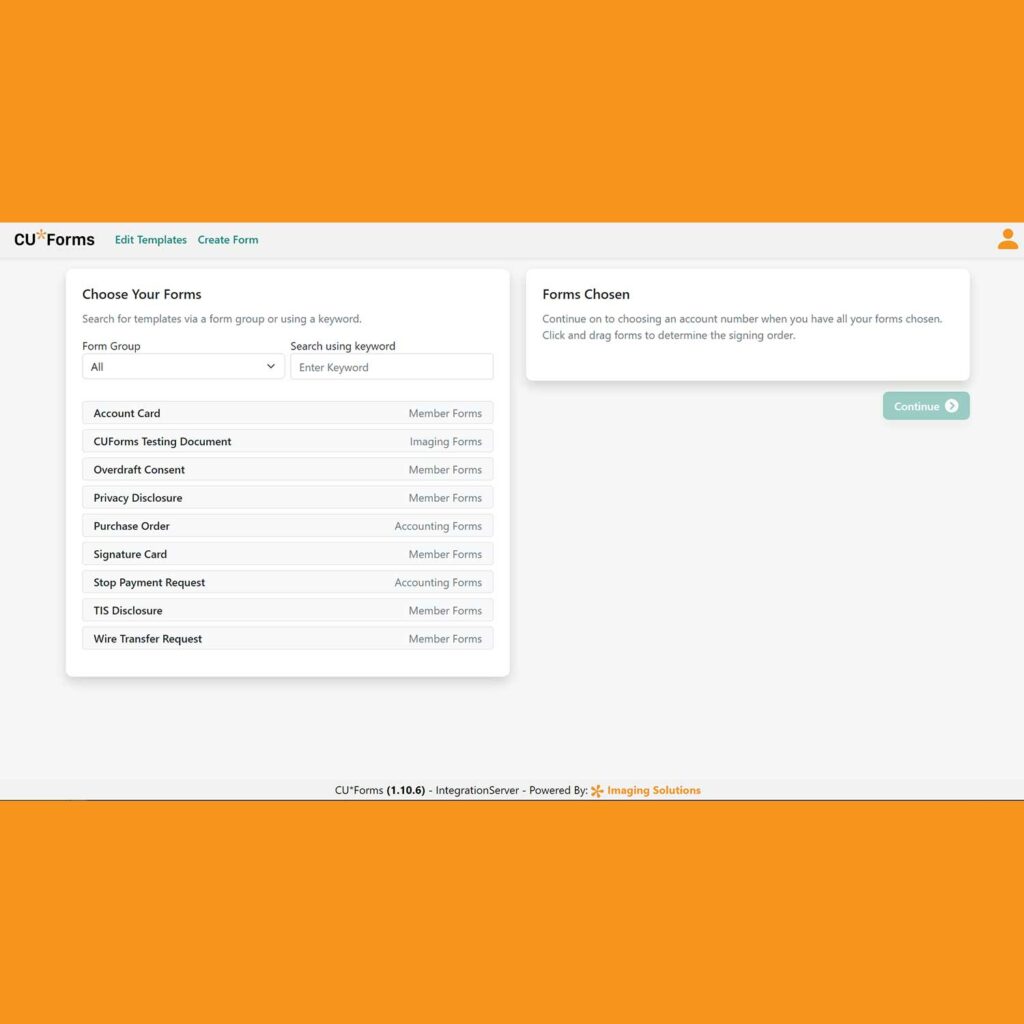Focus the Enter Keyword search field

tap(391, 367)
